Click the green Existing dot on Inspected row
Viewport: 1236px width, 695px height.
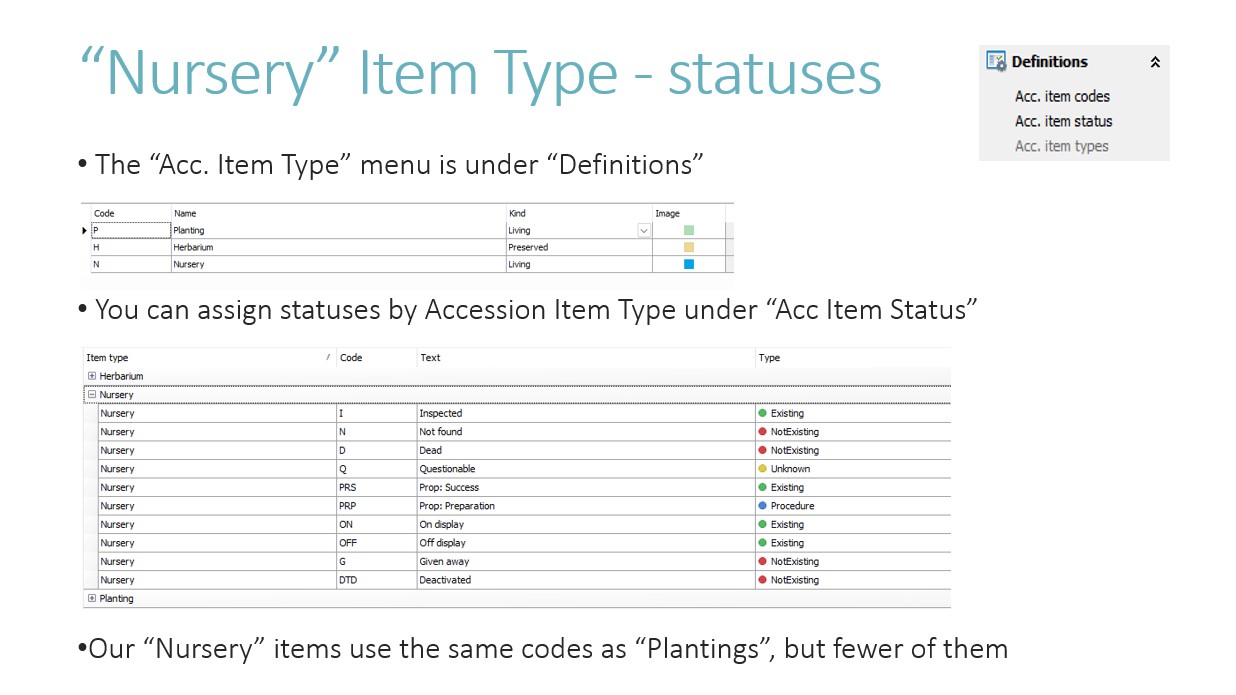click(762, 413)
